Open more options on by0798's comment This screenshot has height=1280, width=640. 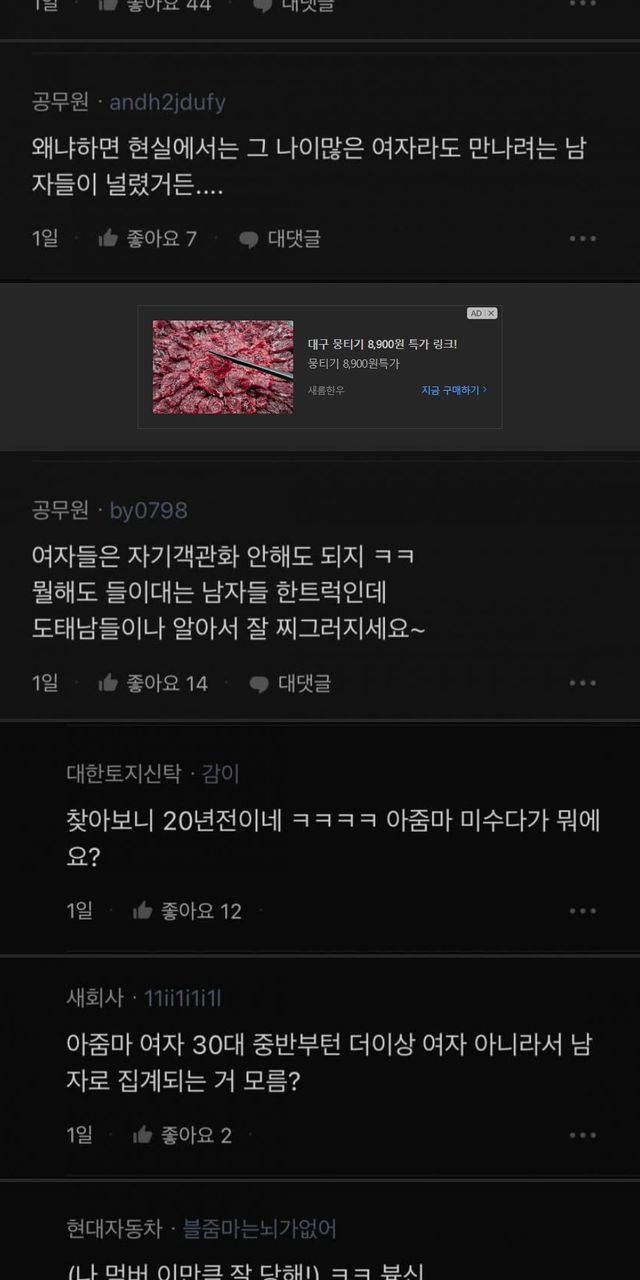point(583,683)
